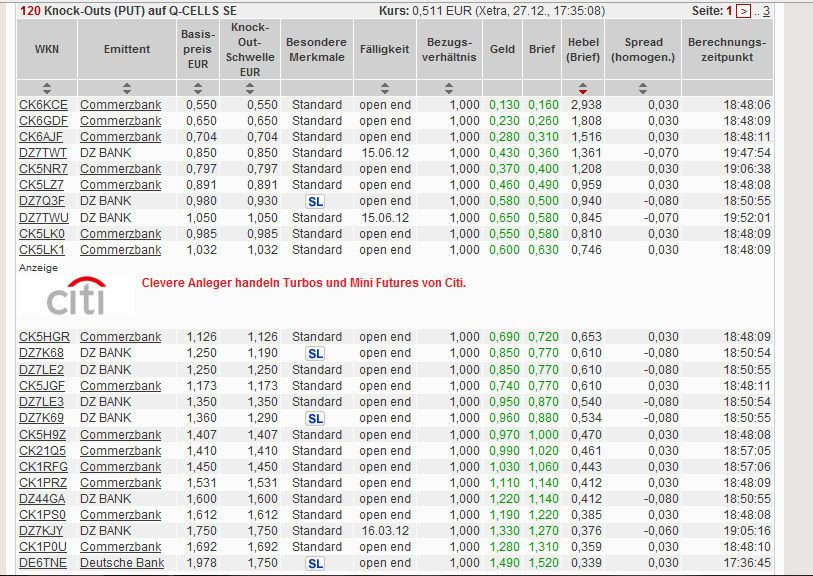Screen dimensions: 813x576
Task: Open Citi Turbos and Mini Futures ad link
Action: click(x=304, y=283)
